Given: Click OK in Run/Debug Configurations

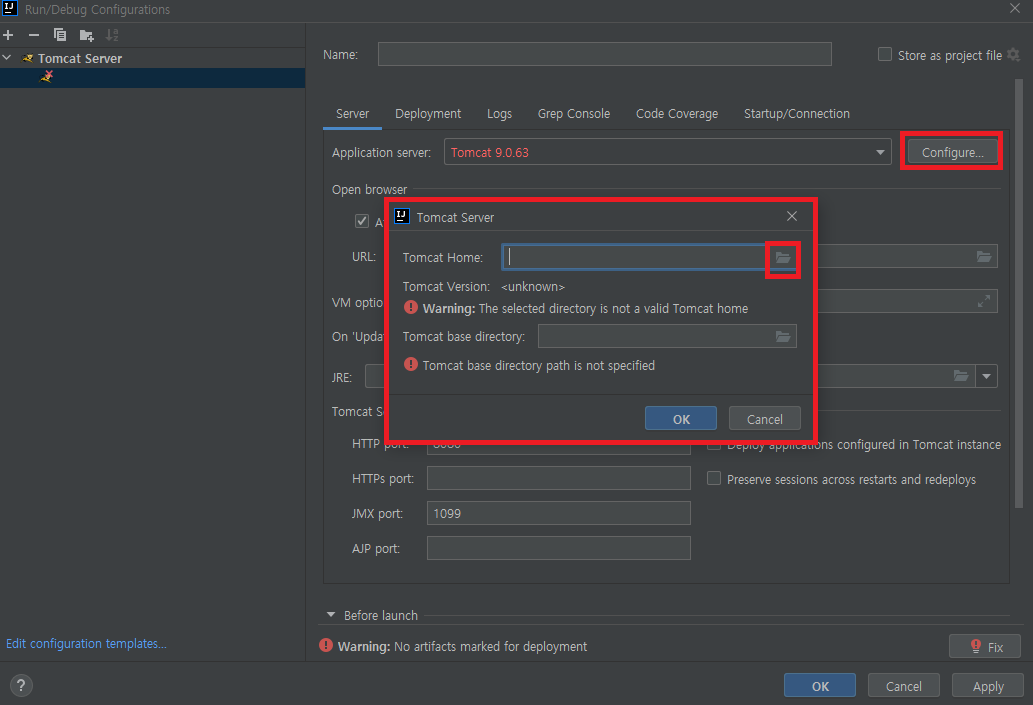Looking at the screenshot, I should click(x=820, y=685).
